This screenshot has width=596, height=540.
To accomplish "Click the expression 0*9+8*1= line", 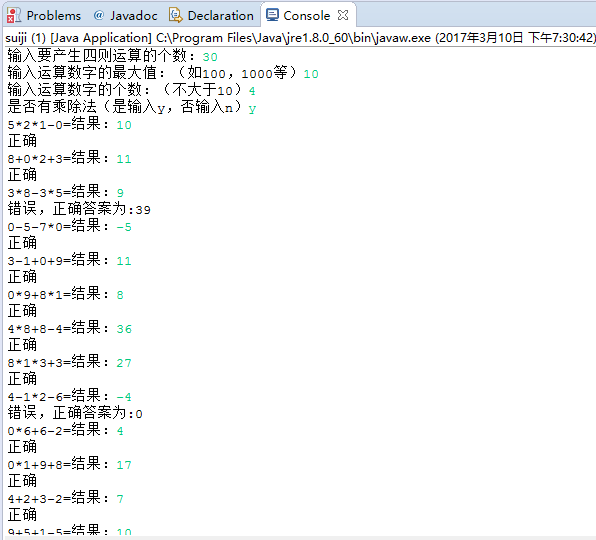I will pos(66,294).
